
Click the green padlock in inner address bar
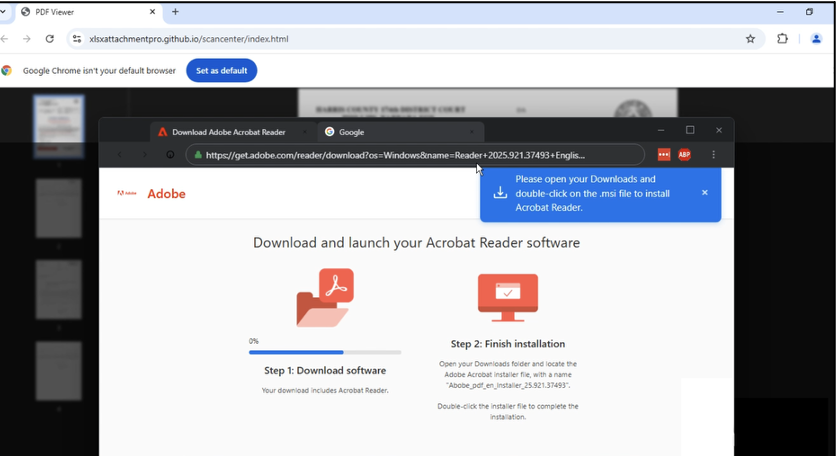[198, 155]
